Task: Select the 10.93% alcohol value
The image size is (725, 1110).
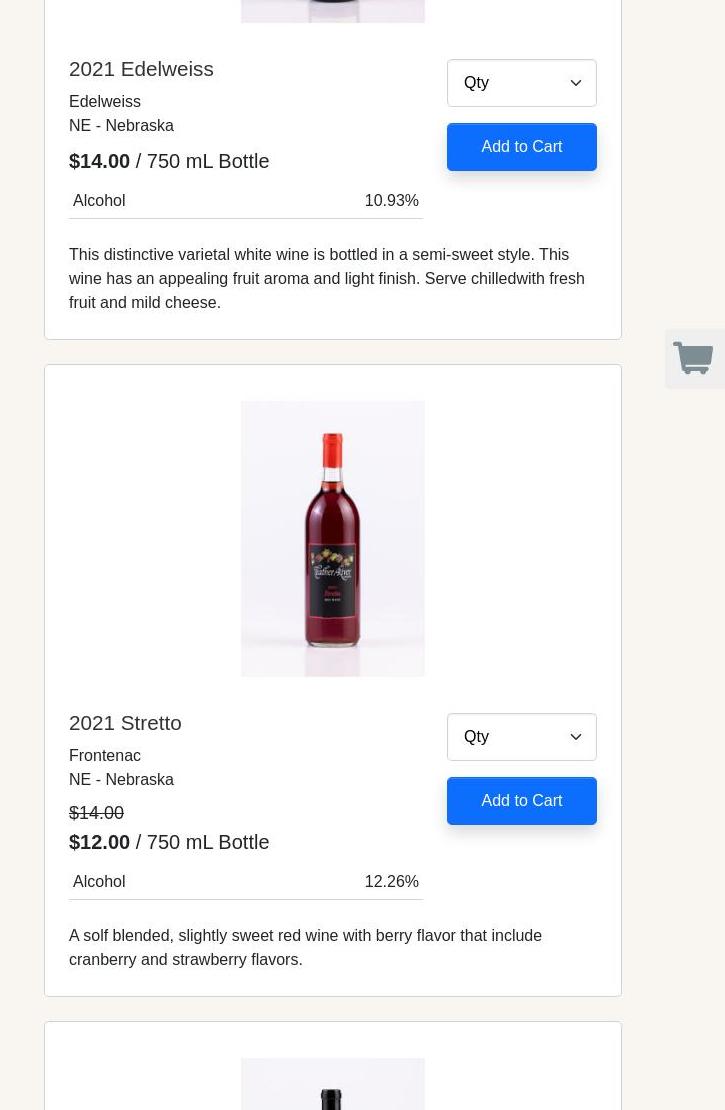Action: 391,201
